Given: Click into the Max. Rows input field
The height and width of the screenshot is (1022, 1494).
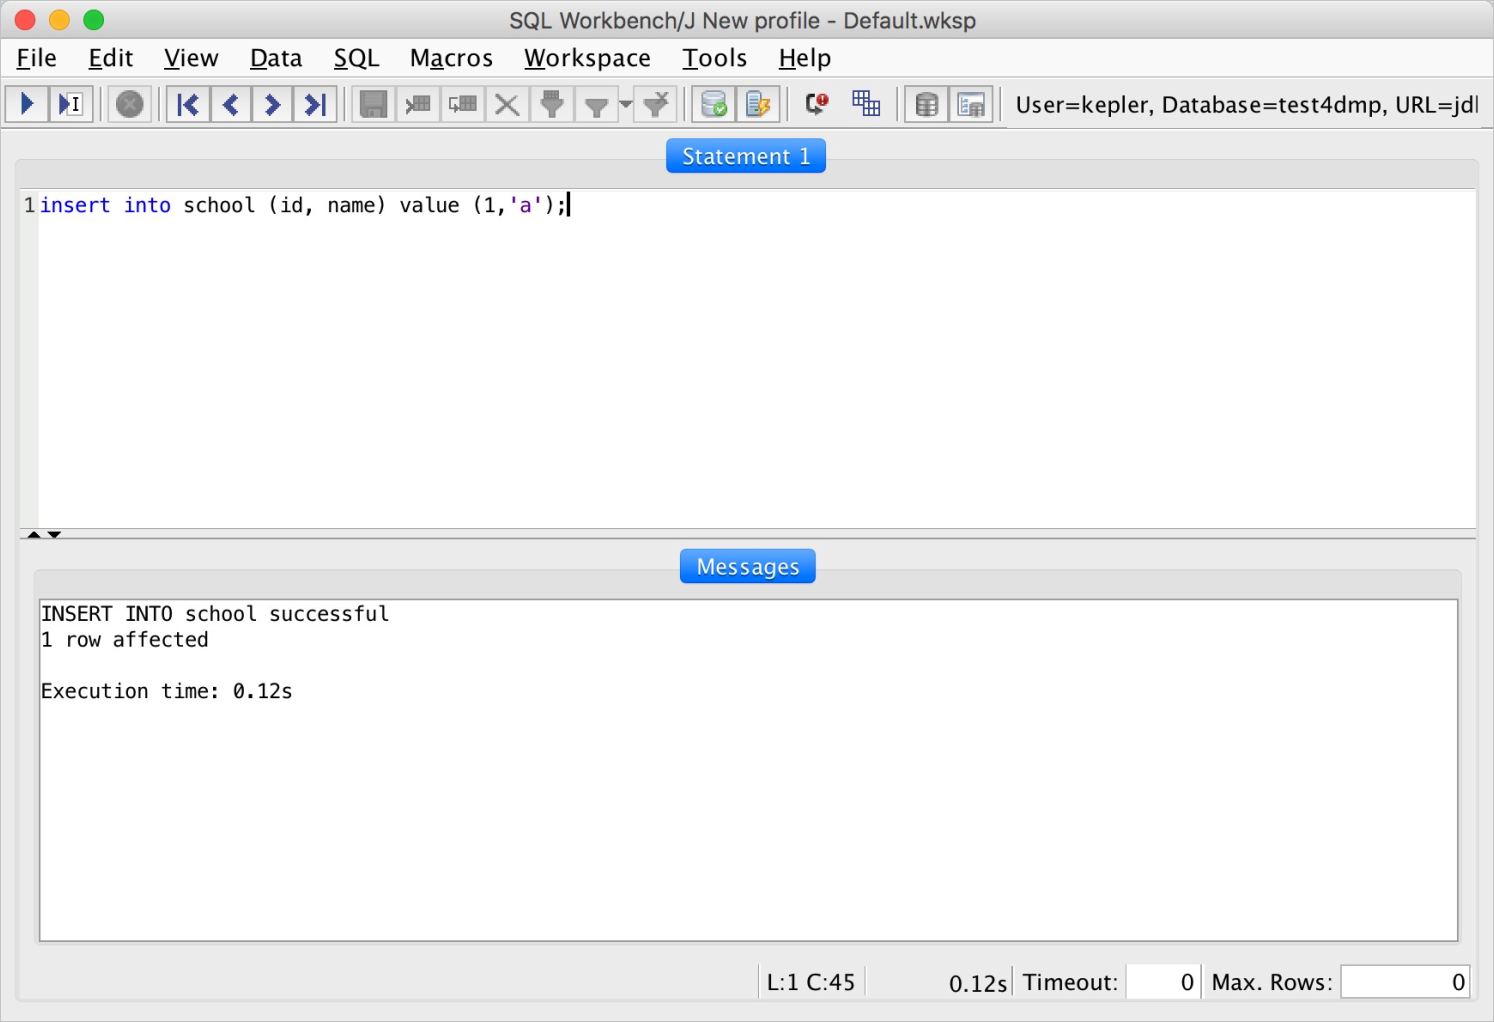Looking at the screenshot, I should [x=1405, y=982].
